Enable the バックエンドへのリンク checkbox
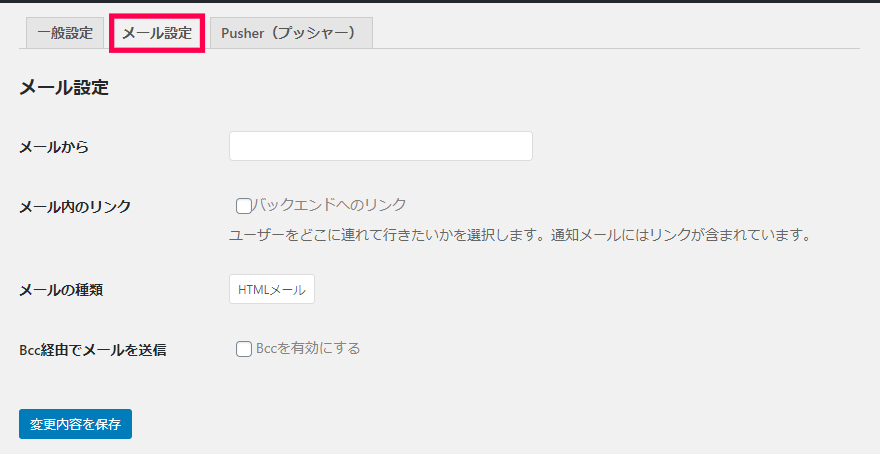880x454 pixels. (x=244, y=206)
